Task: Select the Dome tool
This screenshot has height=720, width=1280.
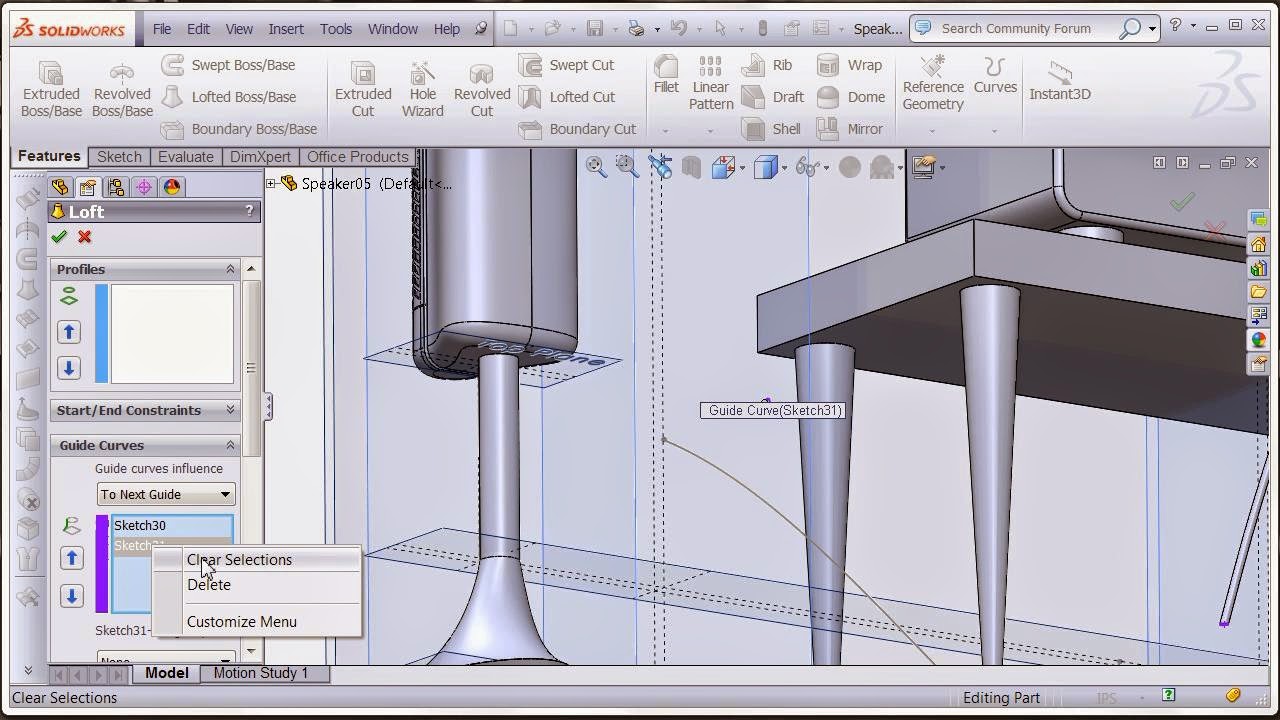Action: (851, 97)
